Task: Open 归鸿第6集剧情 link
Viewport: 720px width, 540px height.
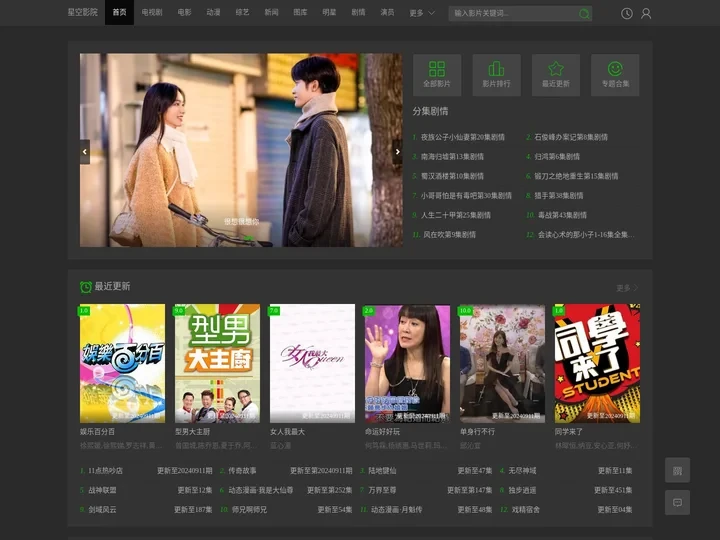Action: click(557, 157)
